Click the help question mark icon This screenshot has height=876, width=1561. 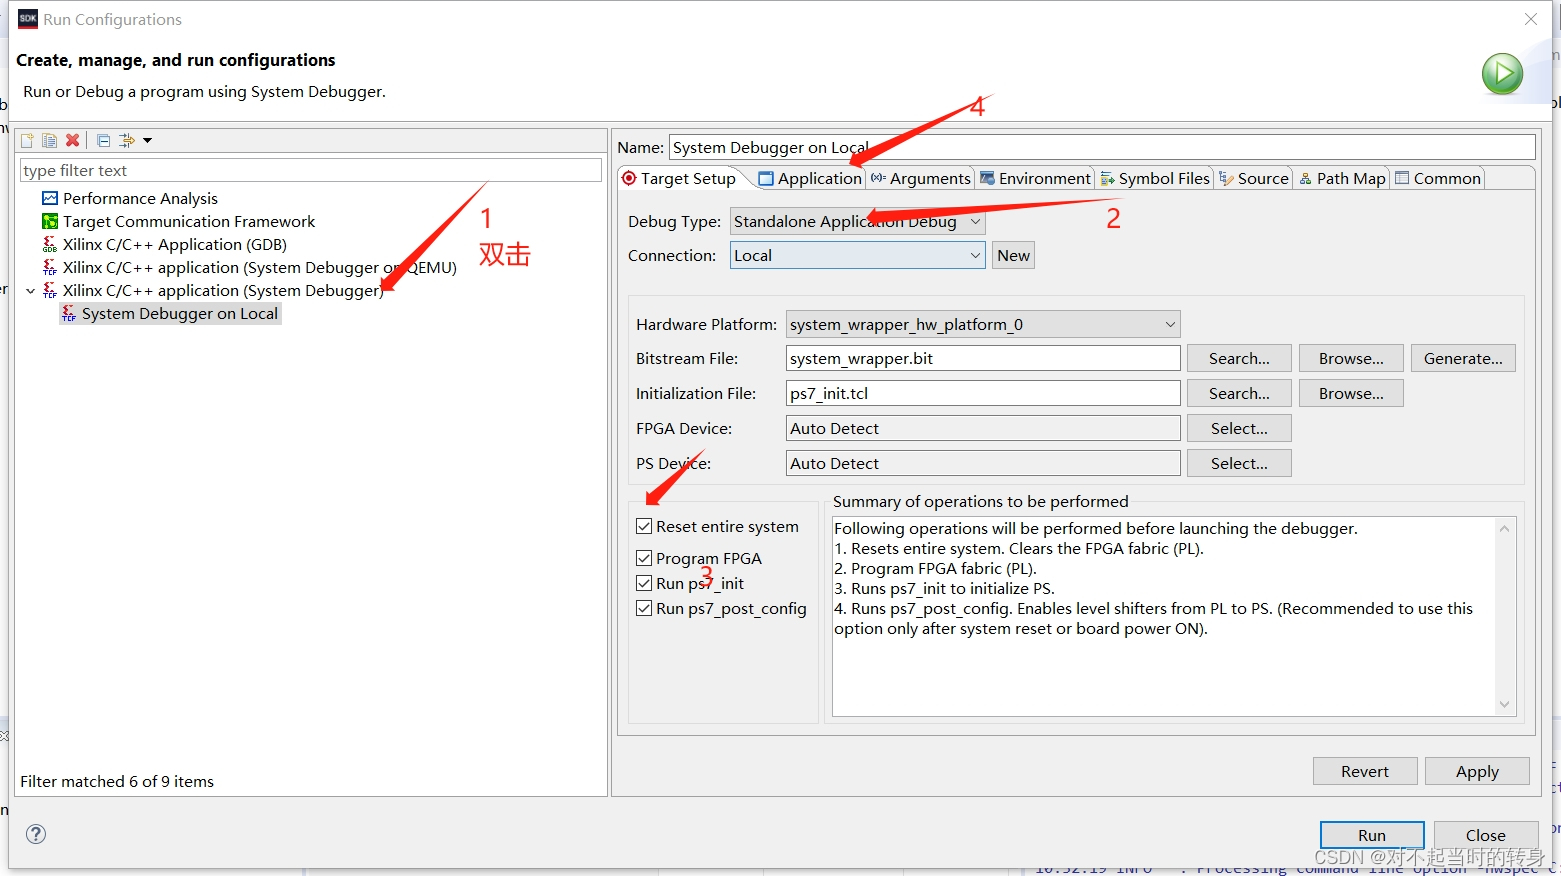coord(36,834)
